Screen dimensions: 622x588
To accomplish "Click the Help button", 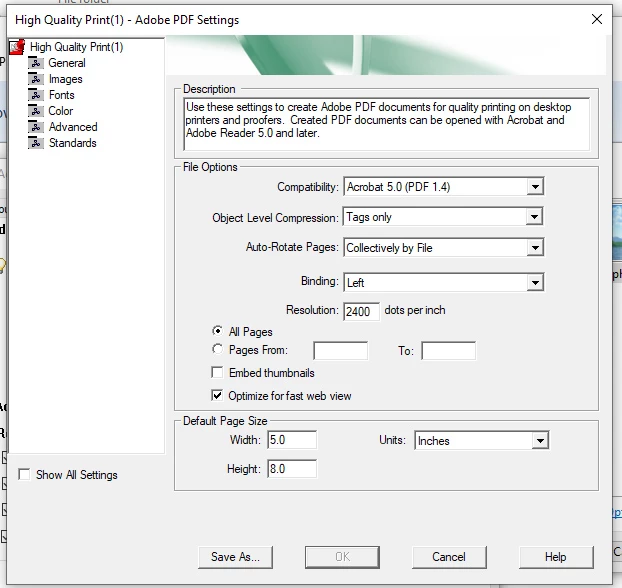I will 556,557.
